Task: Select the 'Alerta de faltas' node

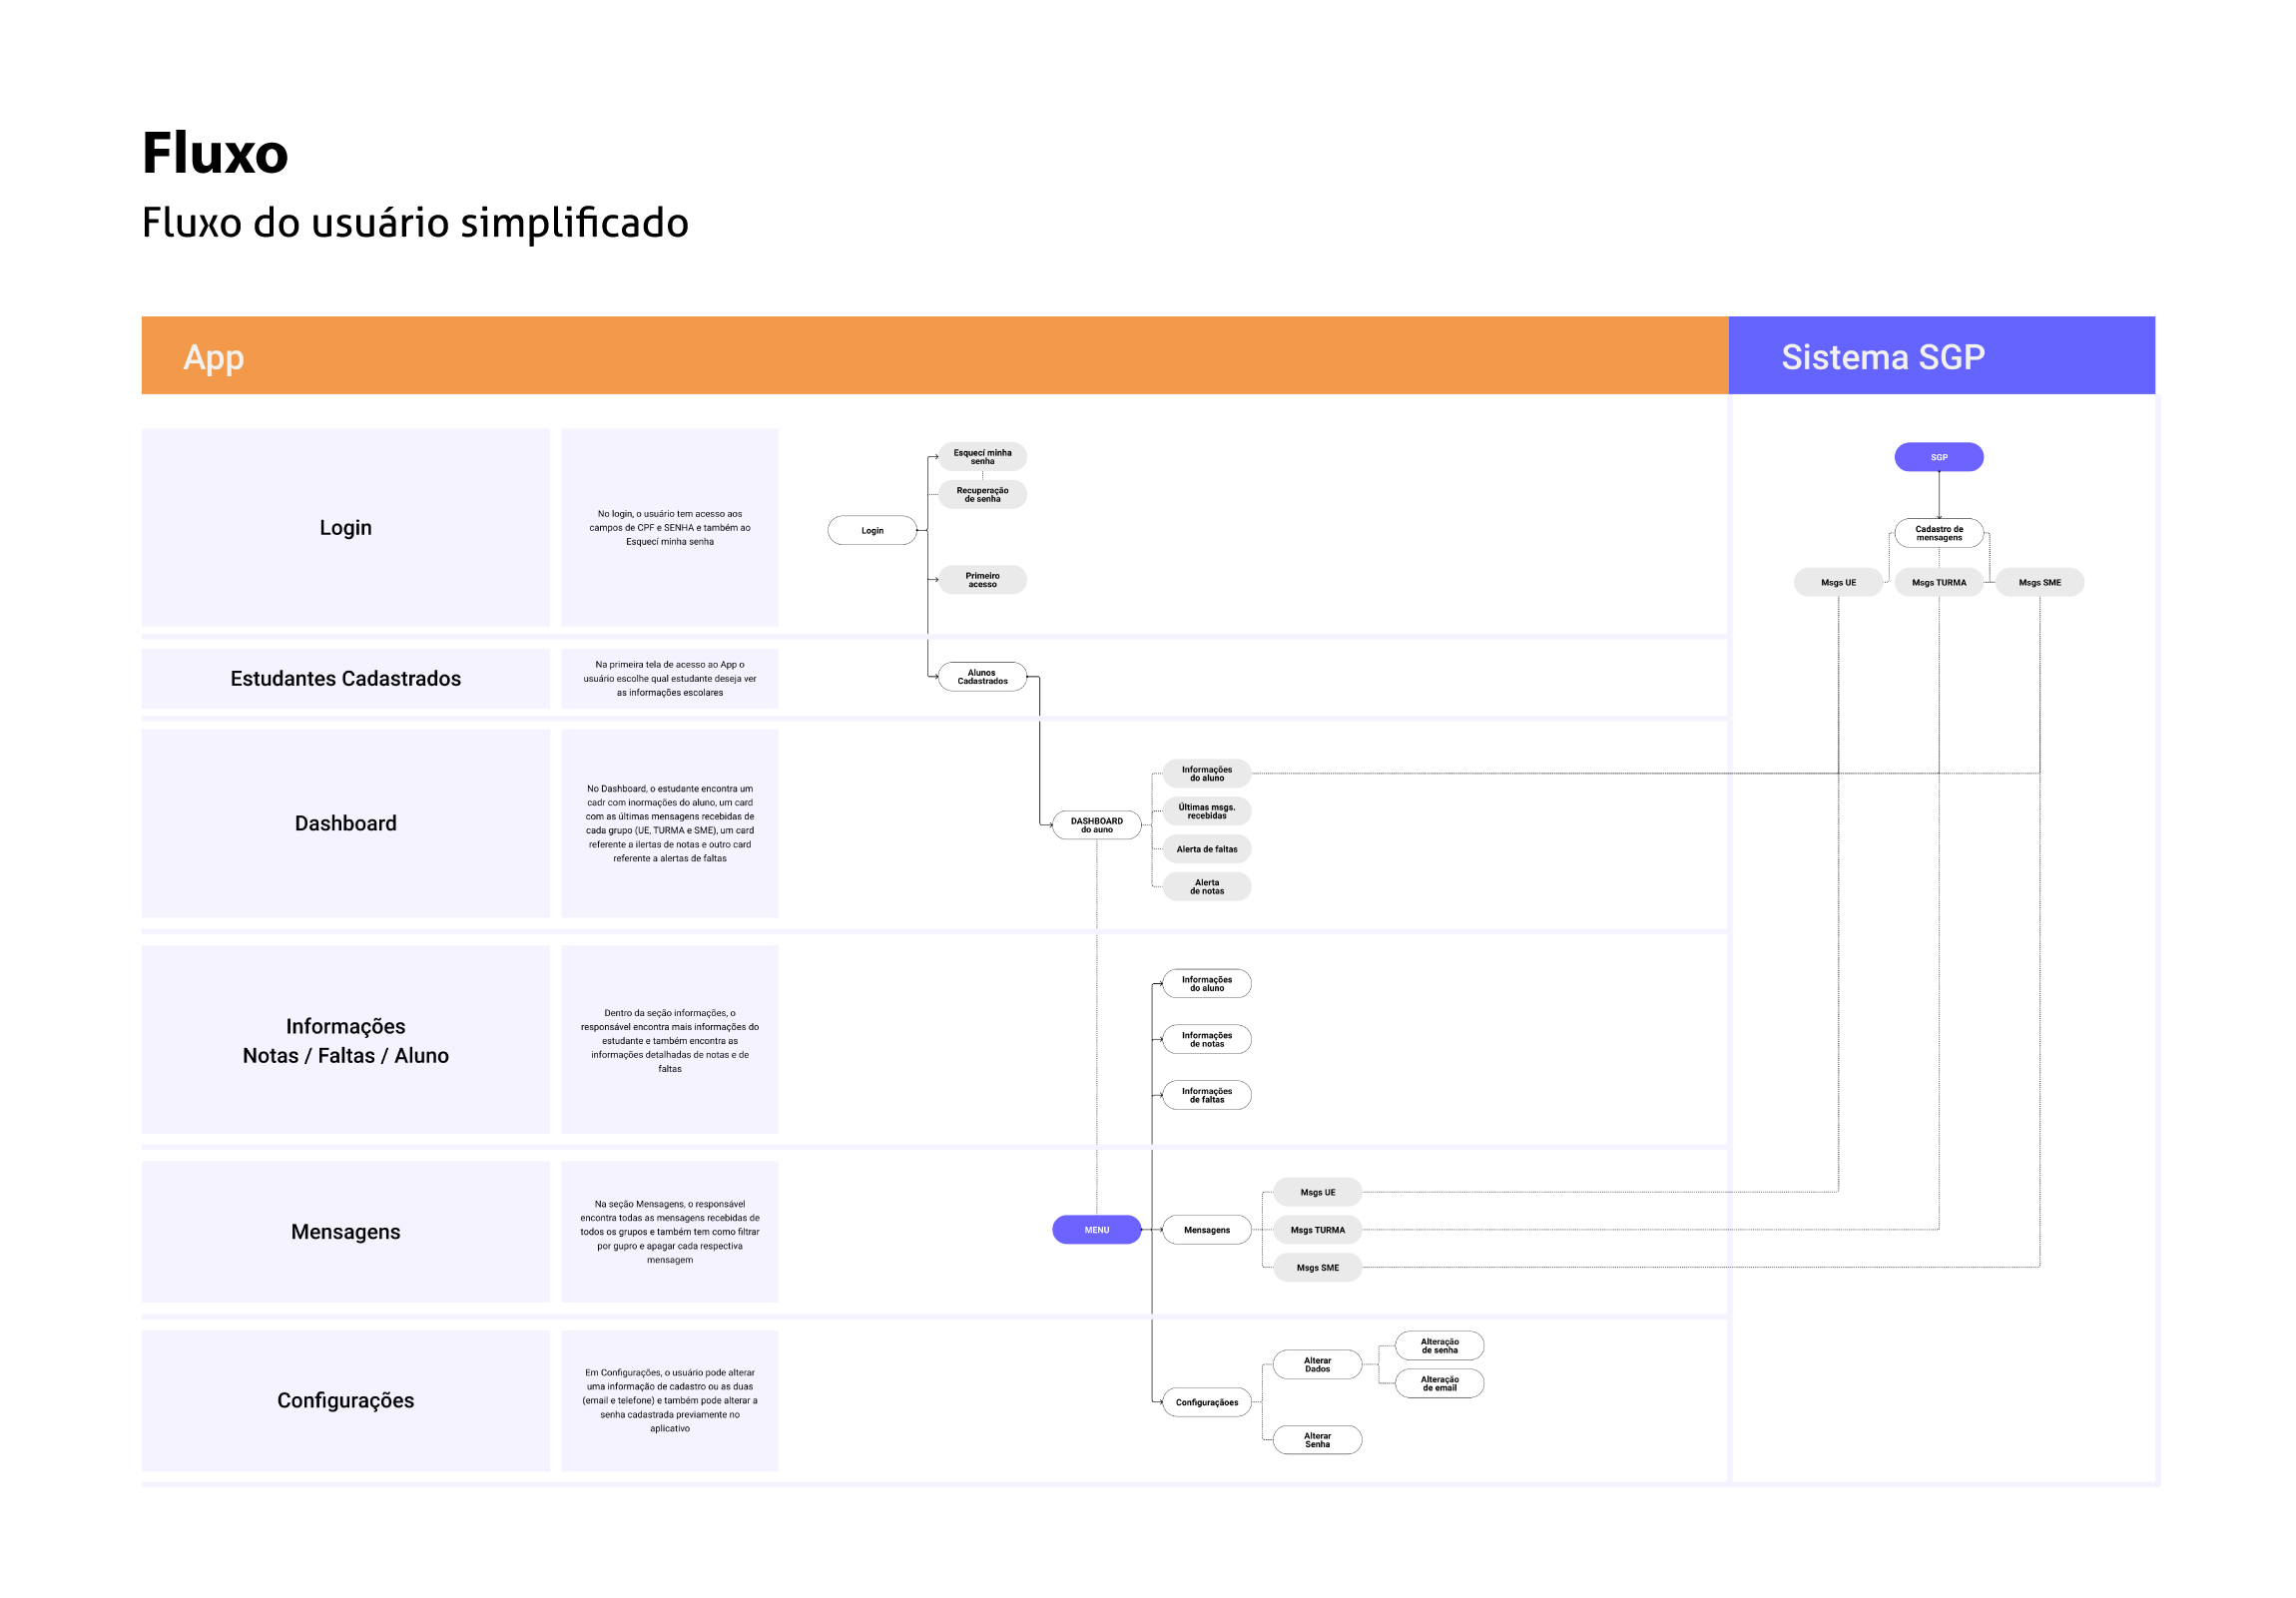Action: pos(1207,849)
